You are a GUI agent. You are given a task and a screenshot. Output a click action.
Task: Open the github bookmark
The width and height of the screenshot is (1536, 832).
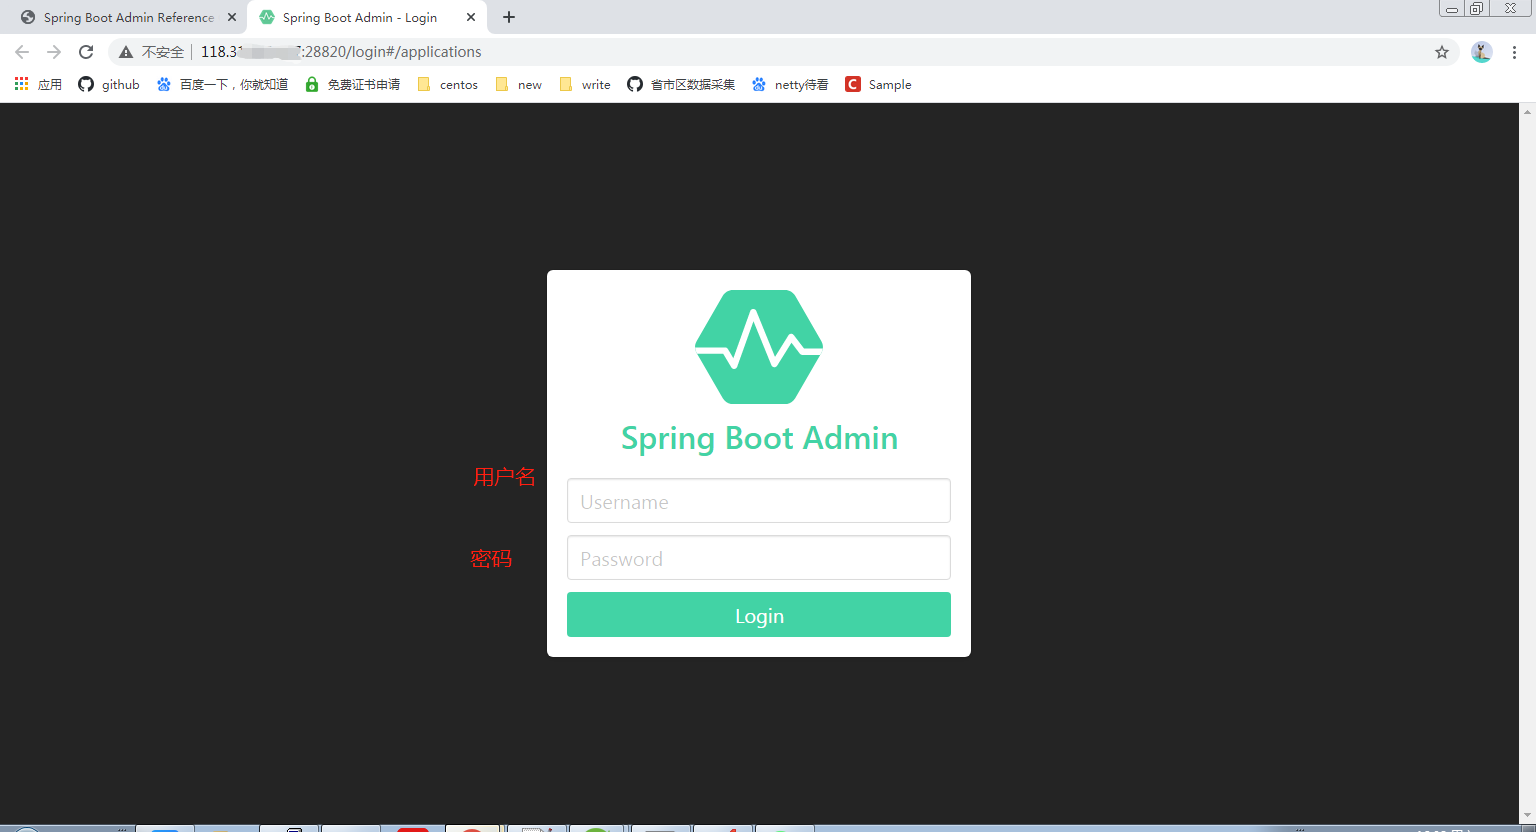click(109, 85)
